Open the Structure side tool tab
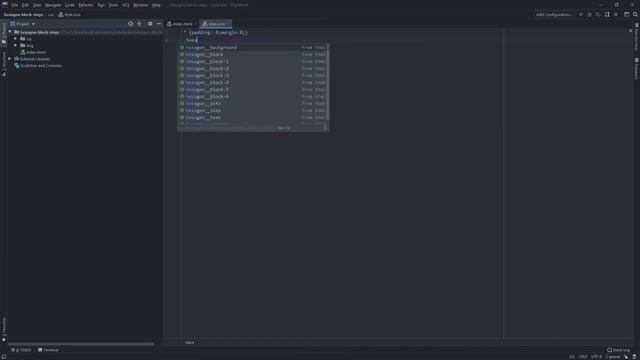This screenshot has height=360, width=640. pyautogui.click(x=4, y=64)
